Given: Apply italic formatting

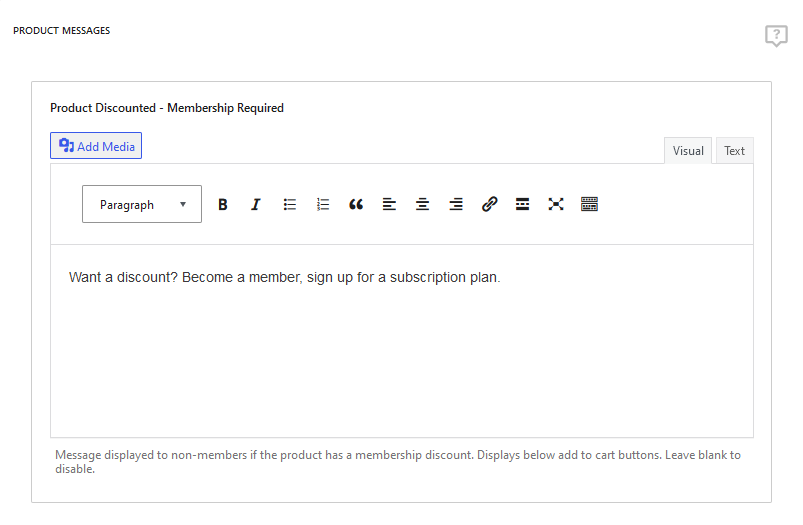Looking at the screenshot, I should click(256, 204).
